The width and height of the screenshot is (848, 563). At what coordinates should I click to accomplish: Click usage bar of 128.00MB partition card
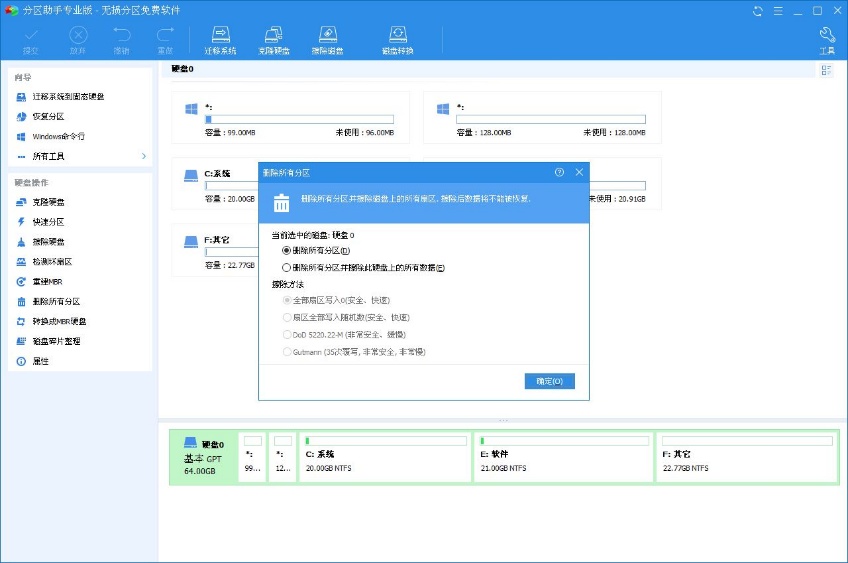[x=551, y=120]
